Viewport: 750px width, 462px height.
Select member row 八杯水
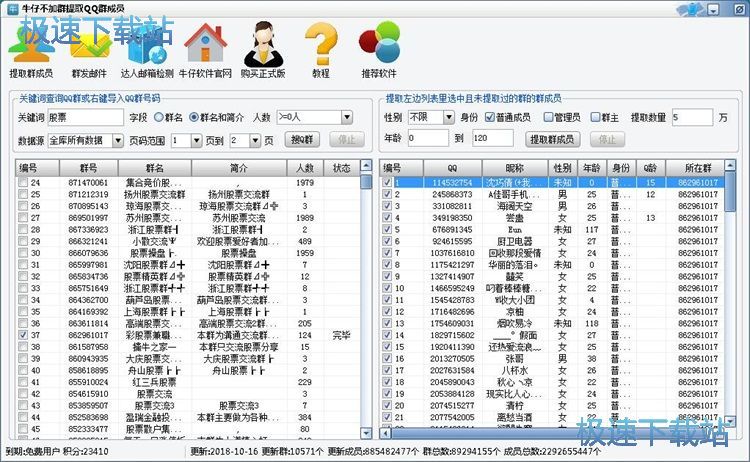[552, 371]
